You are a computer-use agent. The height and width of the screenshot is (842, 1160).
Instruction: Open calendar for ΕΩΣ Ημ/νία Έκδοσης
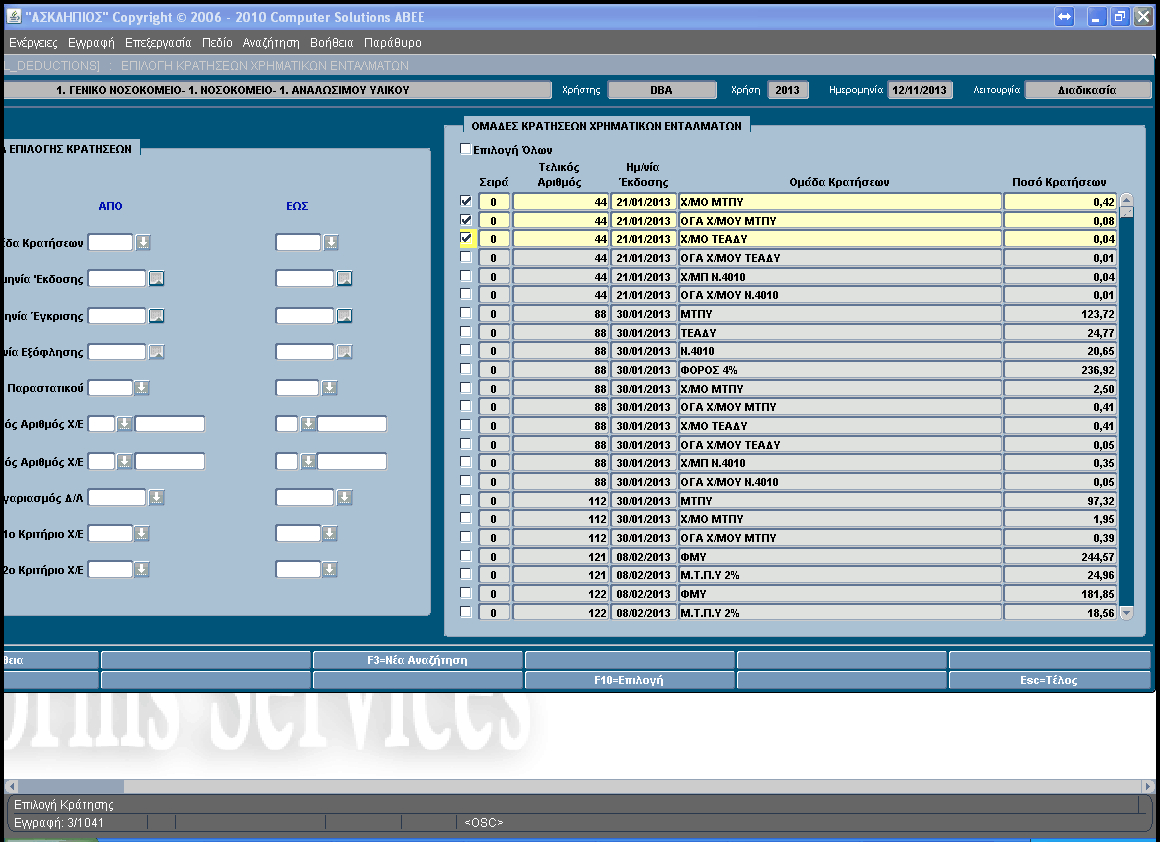point(344,278)
